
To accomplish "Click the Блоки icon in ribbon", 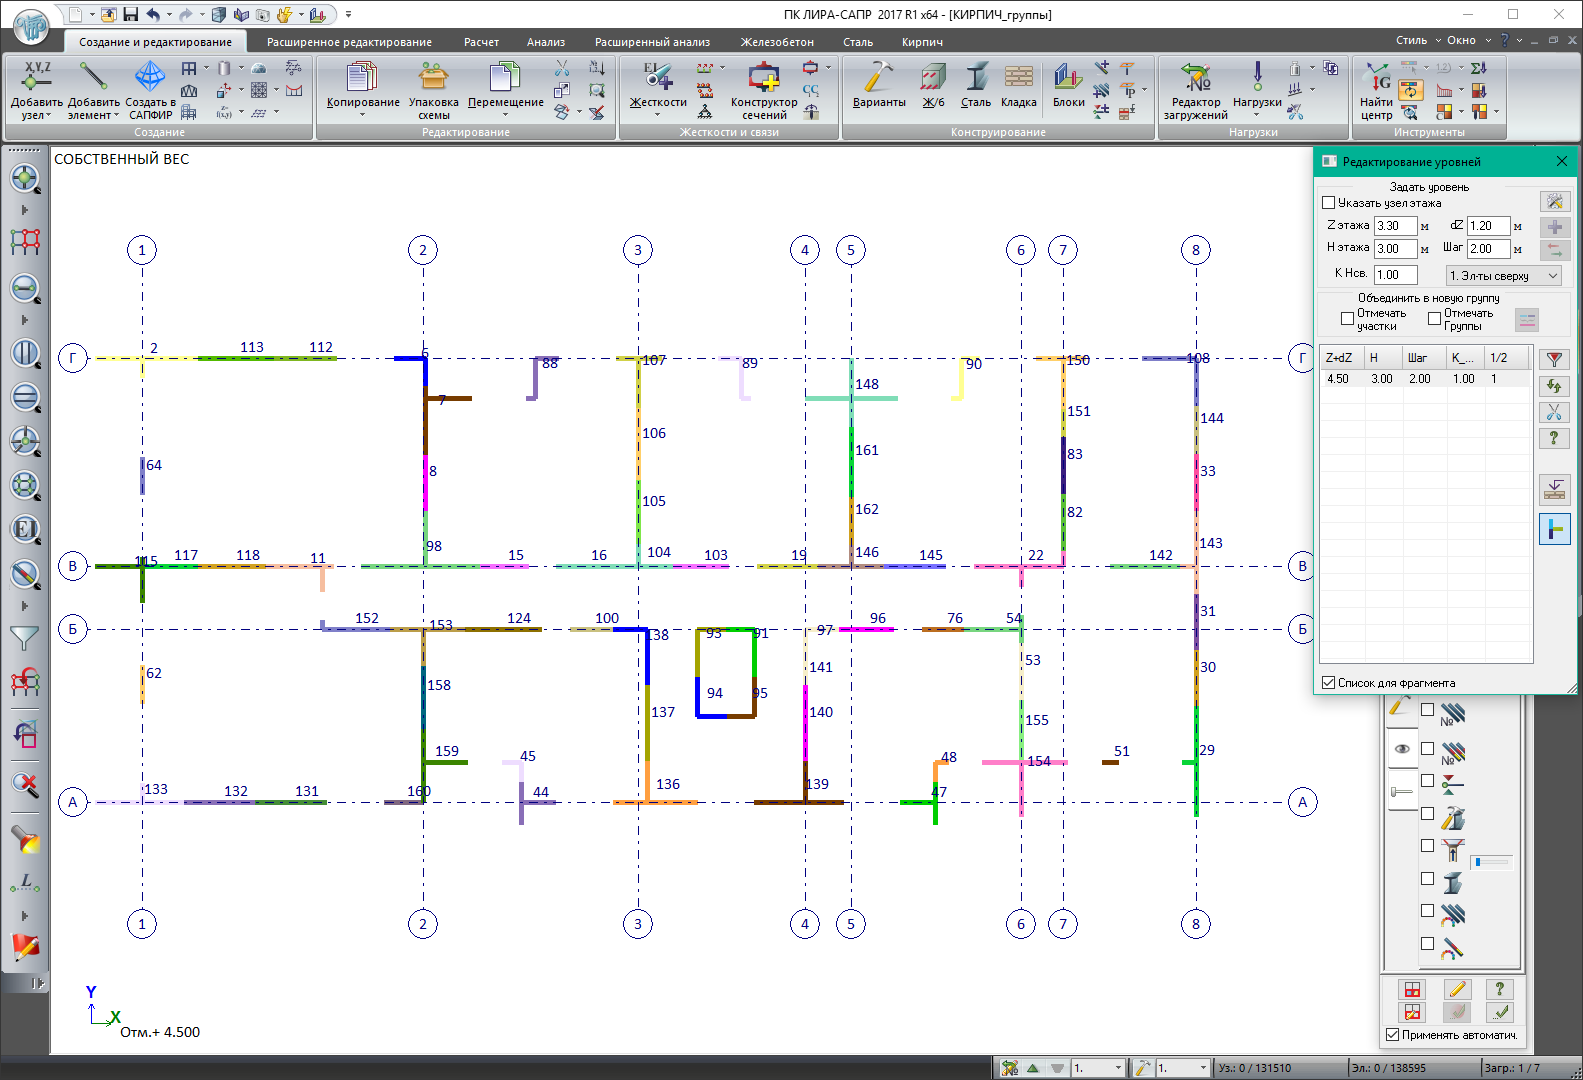I will point(1068,78).
